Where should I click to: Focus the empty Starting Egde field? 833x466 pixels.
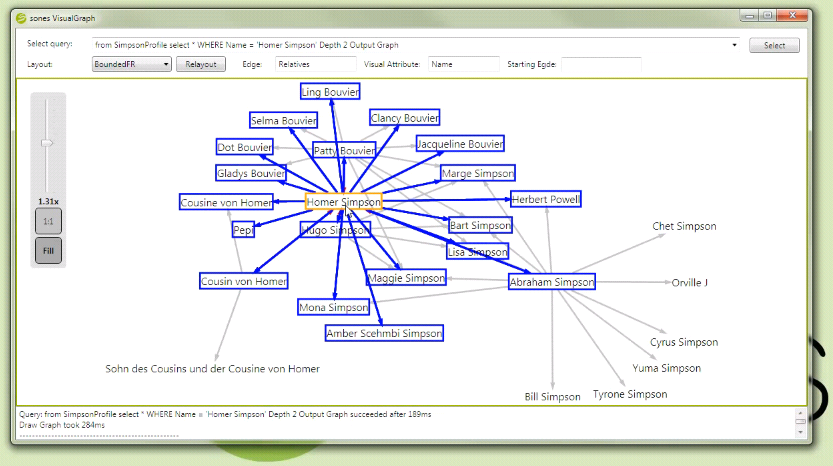click(601, 64)
